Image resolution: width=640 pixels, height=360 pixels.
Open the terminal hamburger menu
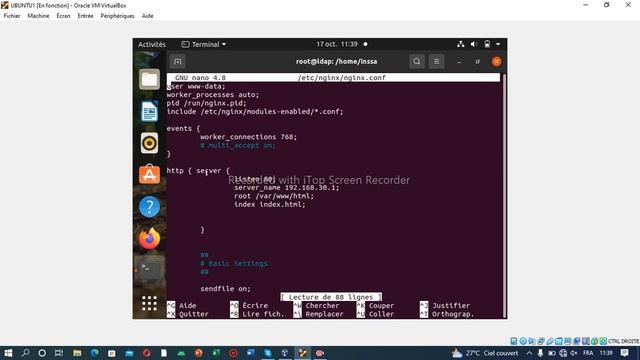click(x=436, y=62)
